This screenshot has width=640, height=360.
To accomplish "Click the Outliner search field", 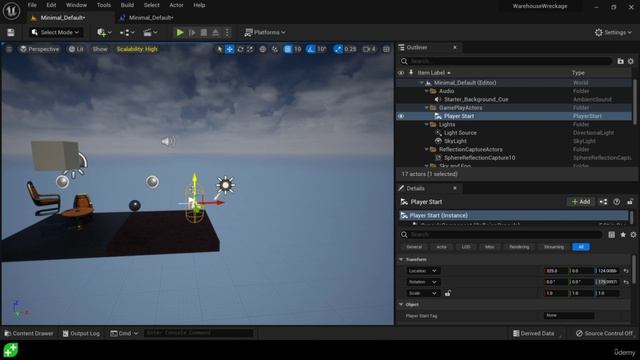I will (x=505, y=61).
